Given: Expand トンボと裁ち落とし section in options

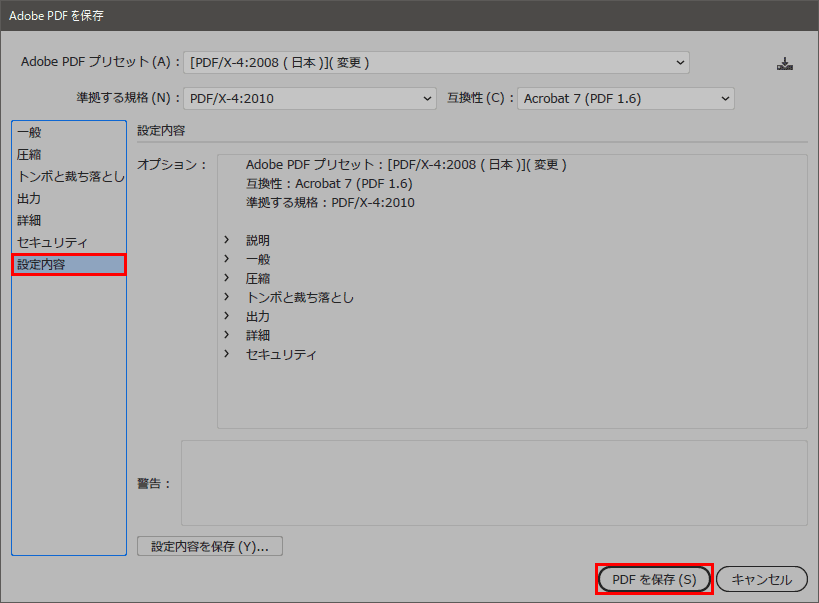Looking at the screenshot, I should coord(227,297).
